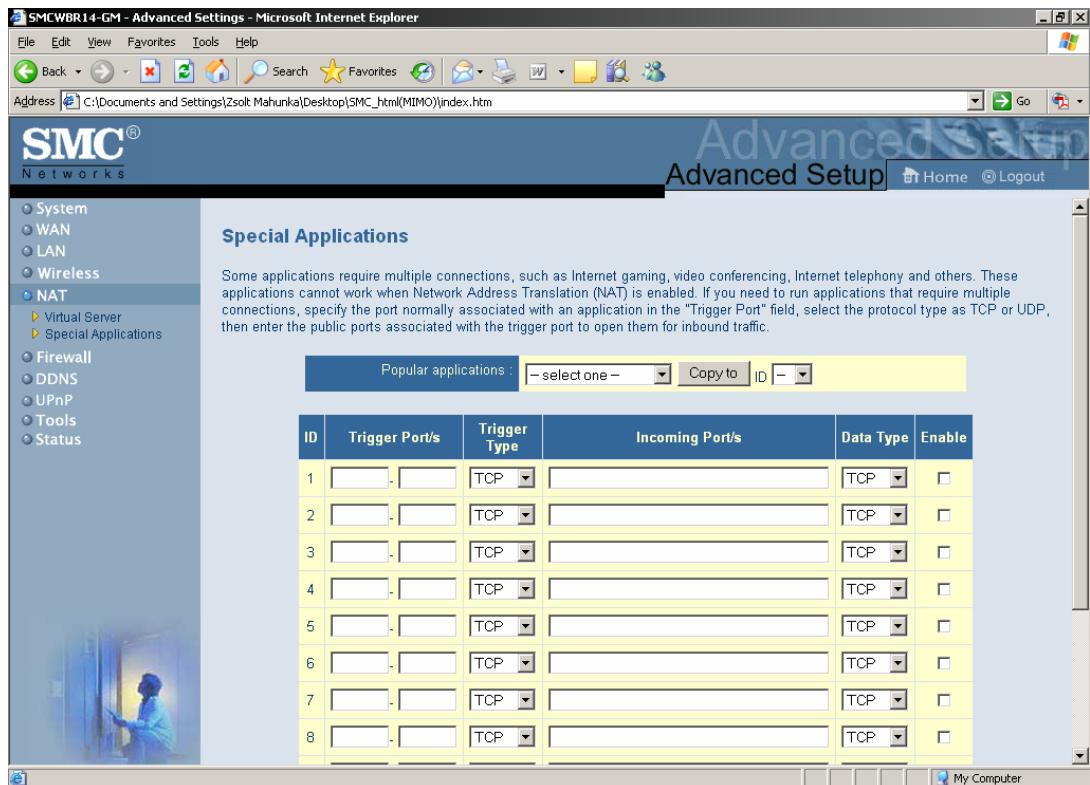Click the Incoming Port/s field in row 8
Screen dimensions: 1090x785
tap(688, 737)
